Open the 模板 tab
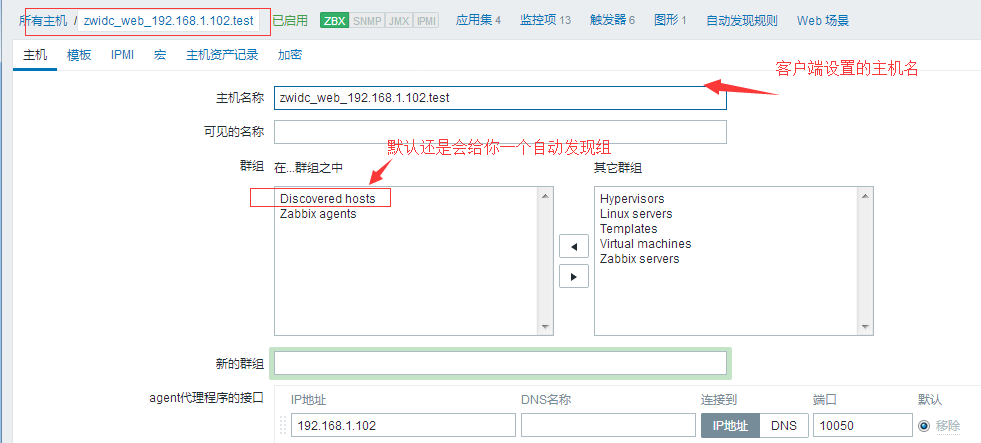 79,55
